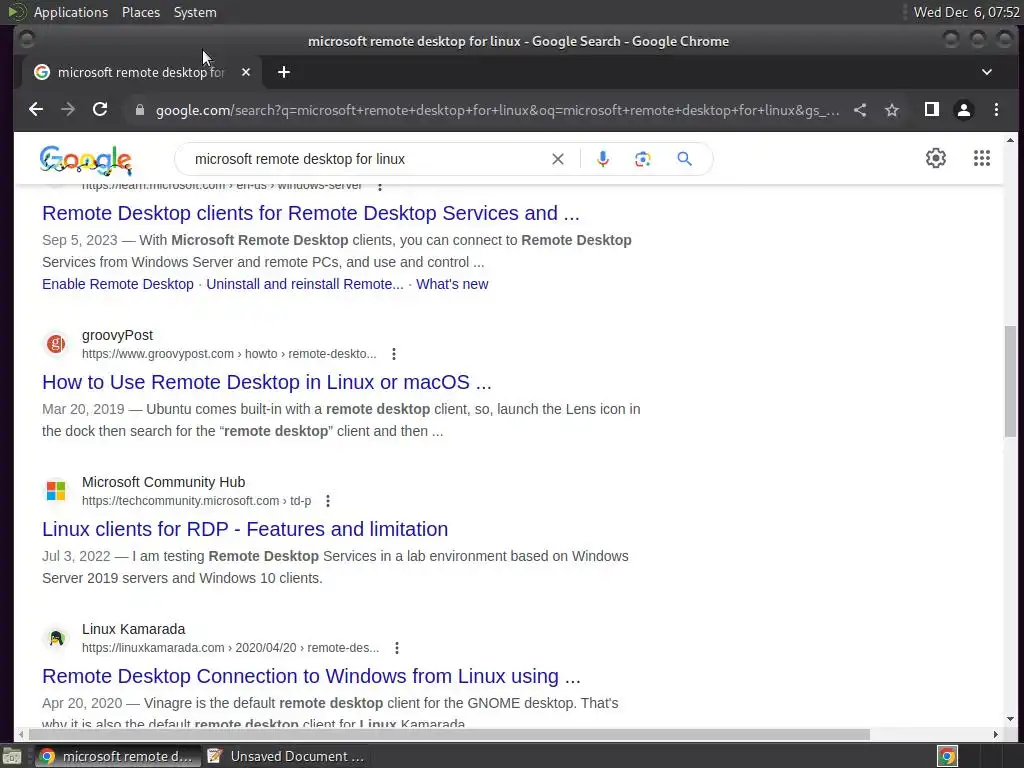Open more options for learn.microsoft.com result

point(380,186)
